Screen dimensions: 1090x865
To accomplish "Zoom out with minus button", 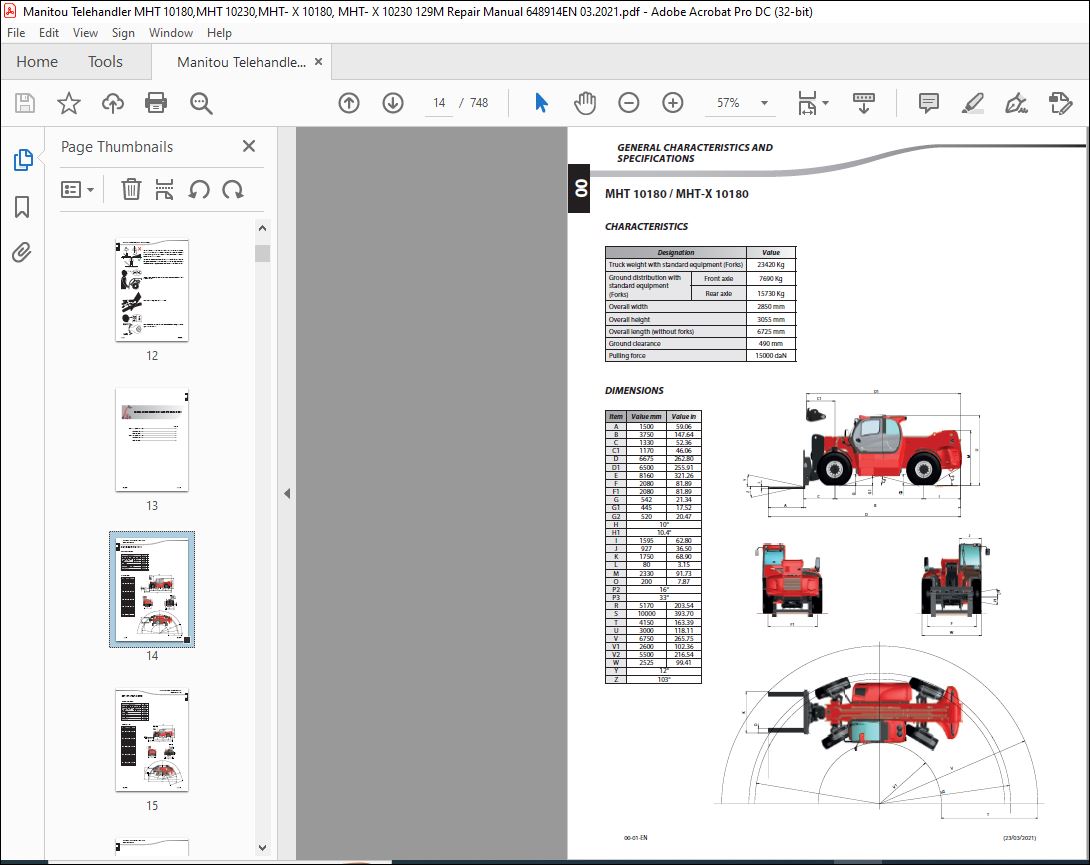I will (628, 103).
